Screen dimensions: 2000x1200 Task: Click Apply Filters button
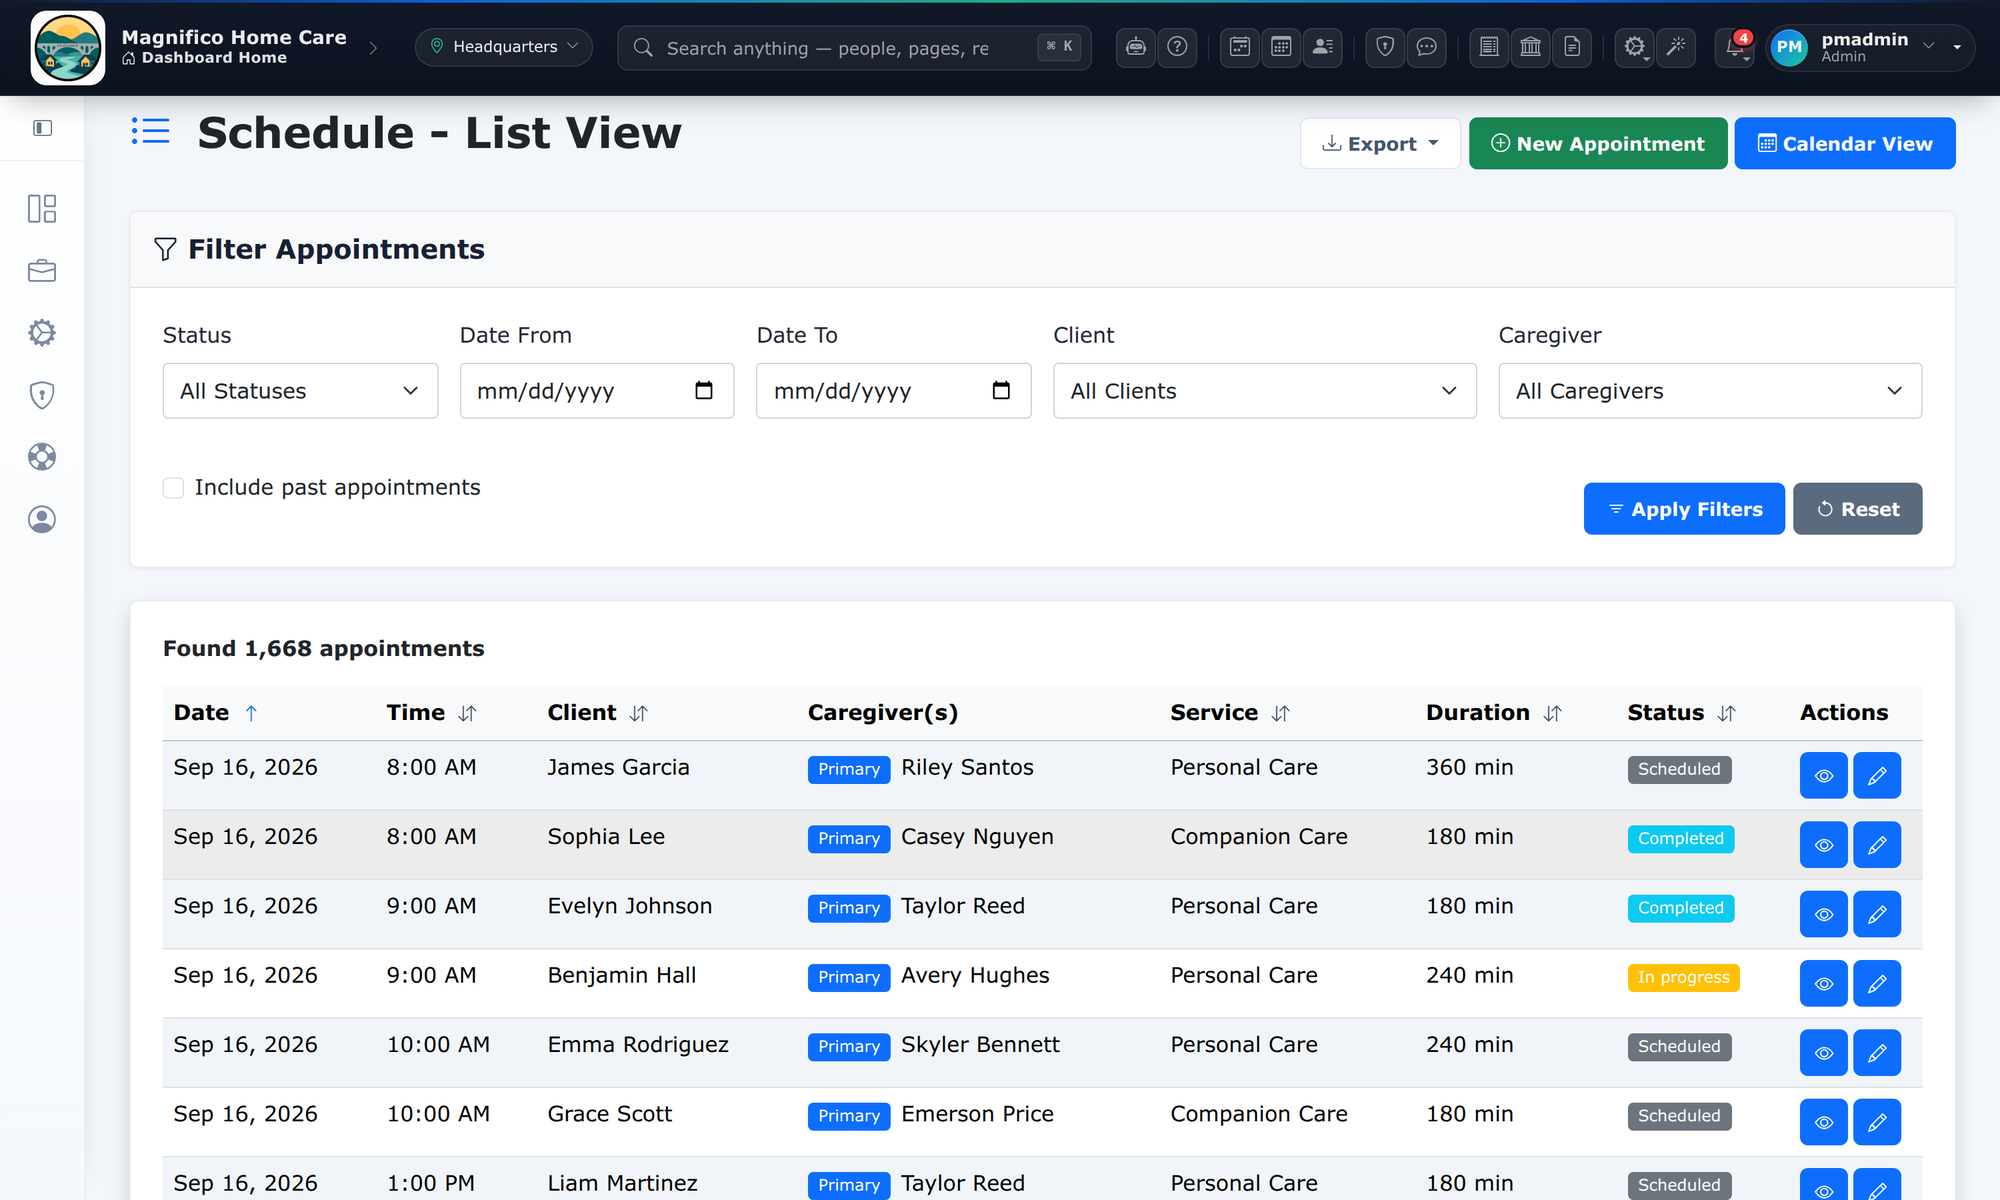coord(1684,509)
